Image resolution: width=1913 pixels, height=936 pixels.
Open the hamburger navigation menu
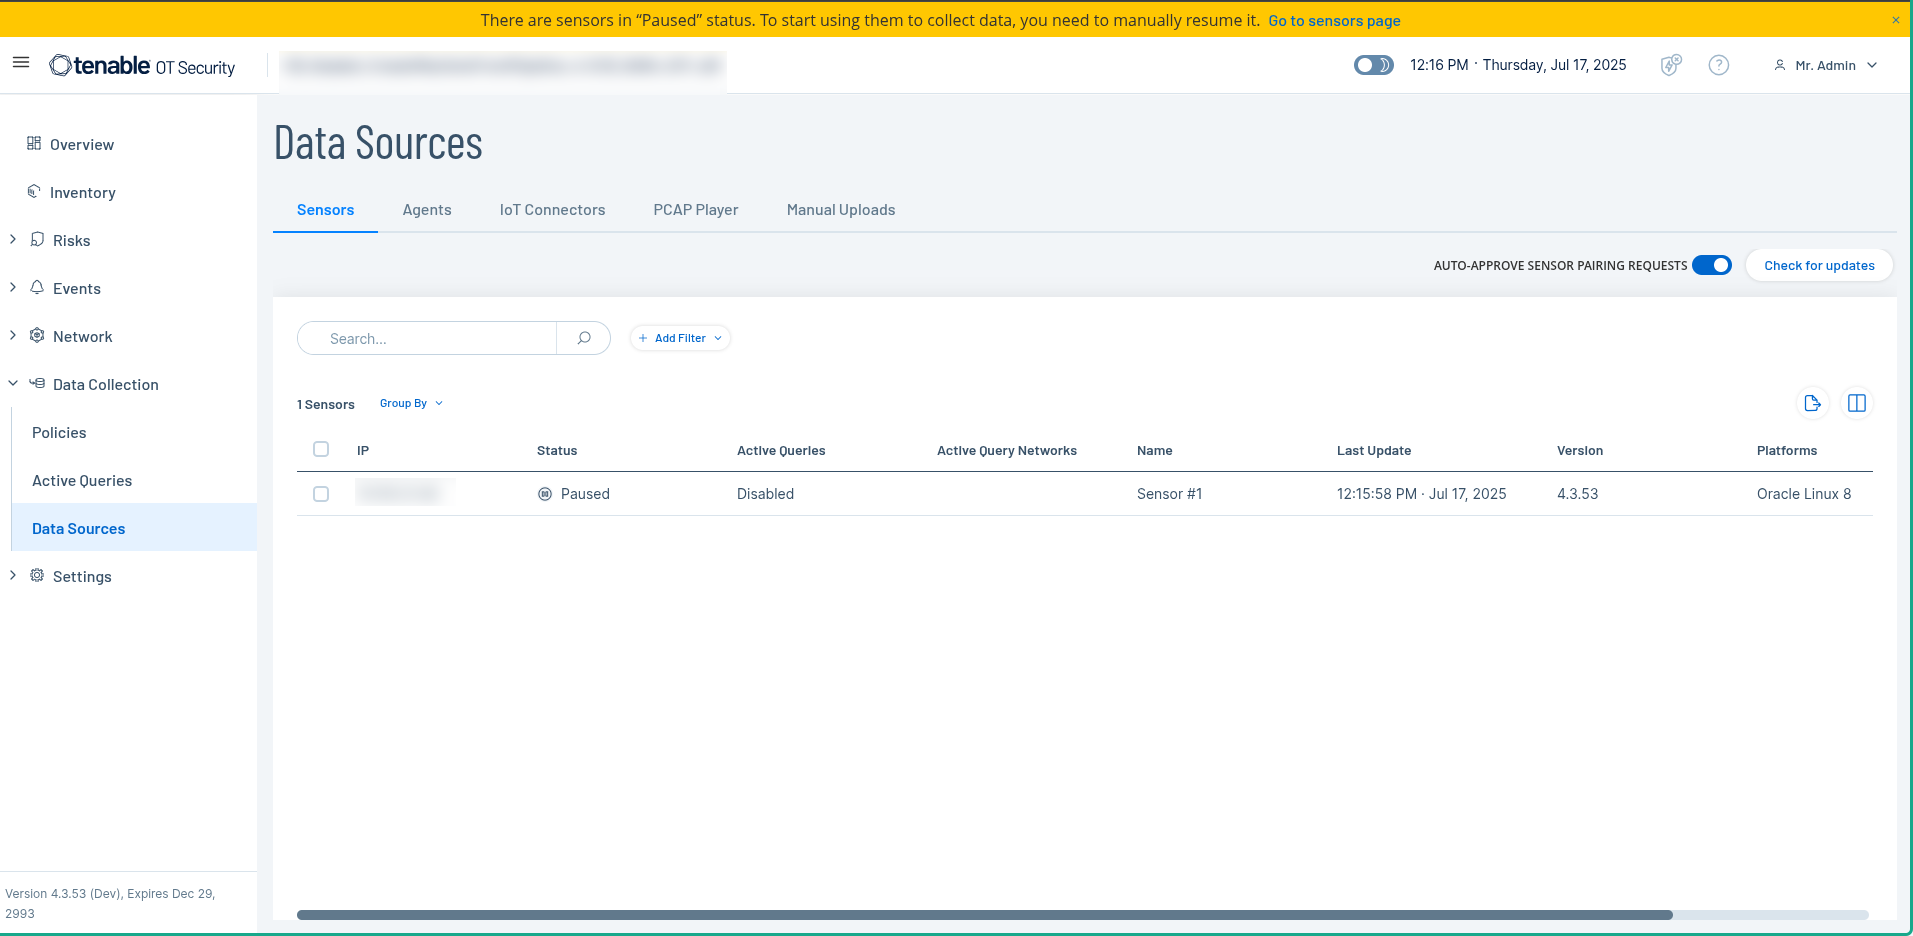[x=21, y=63]
